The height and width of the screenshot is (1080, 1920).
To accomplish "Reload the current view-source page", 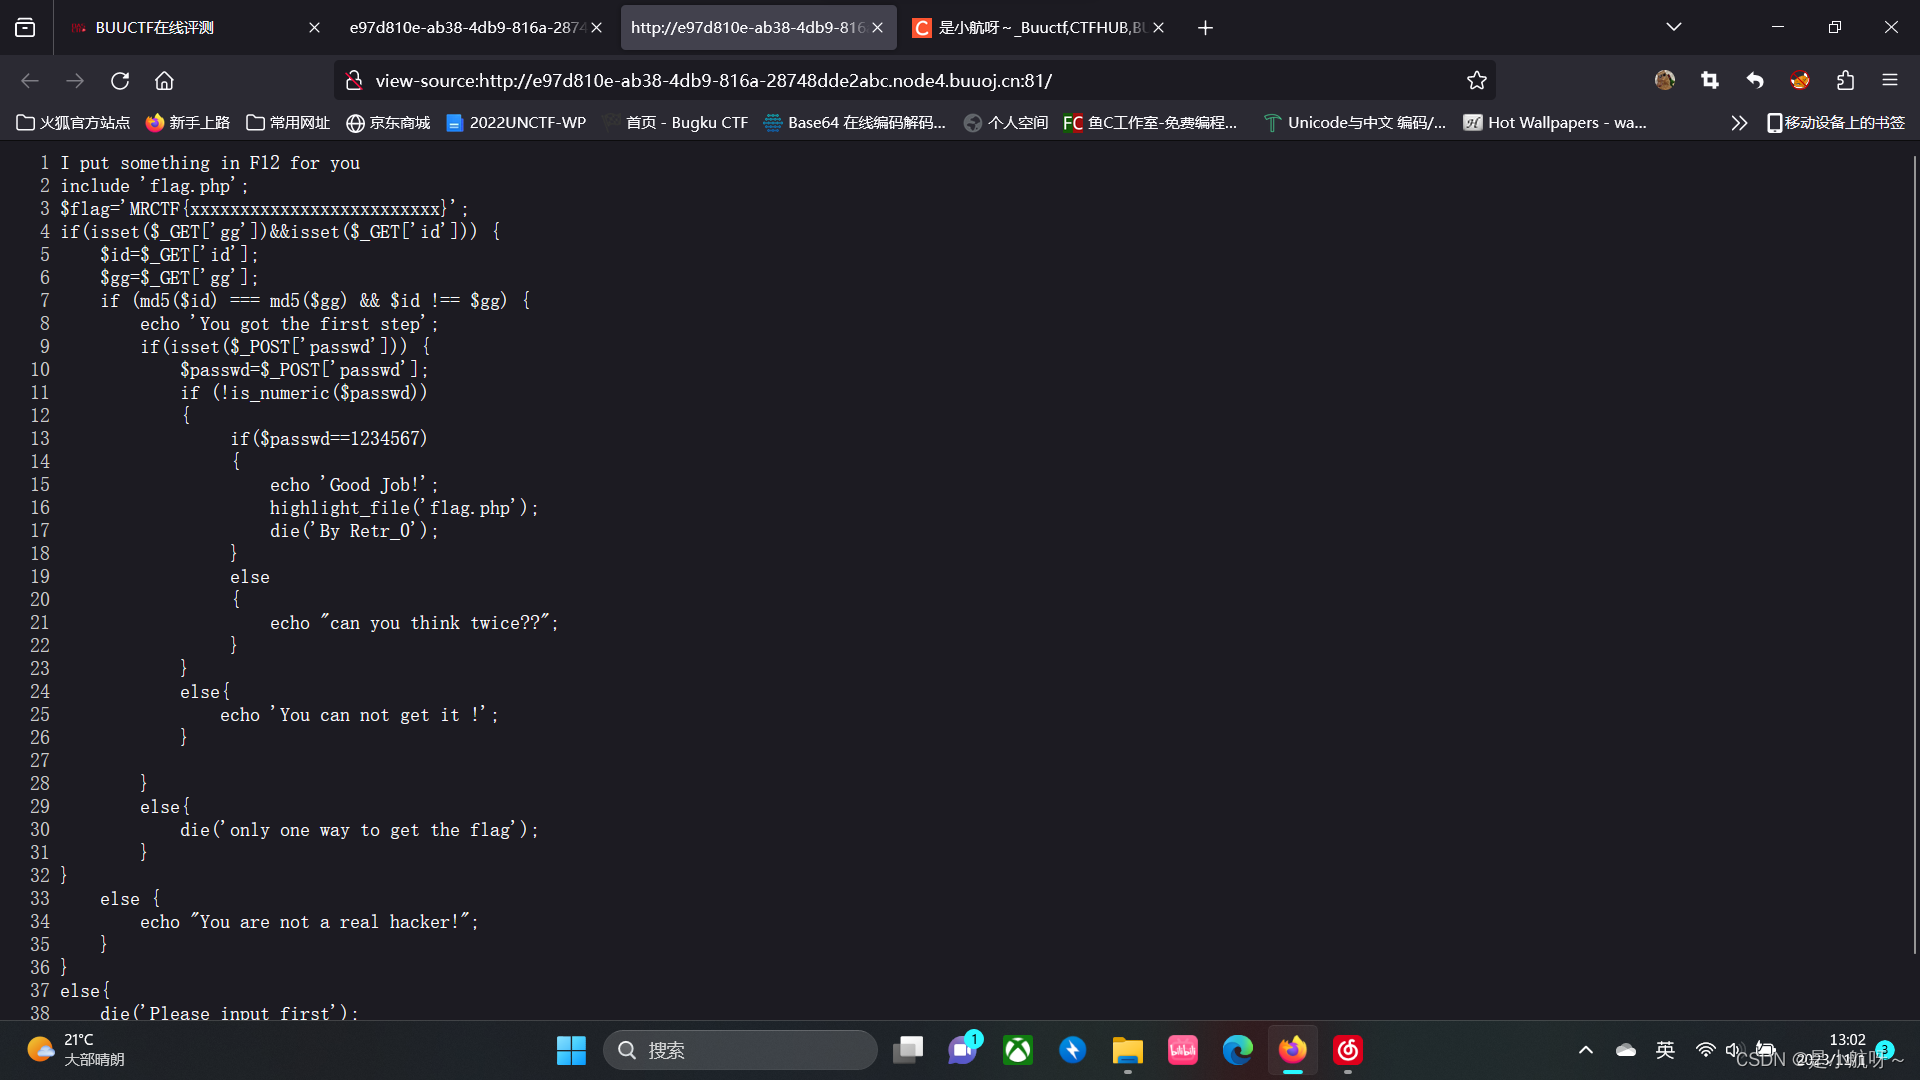I will click(120, 81).
